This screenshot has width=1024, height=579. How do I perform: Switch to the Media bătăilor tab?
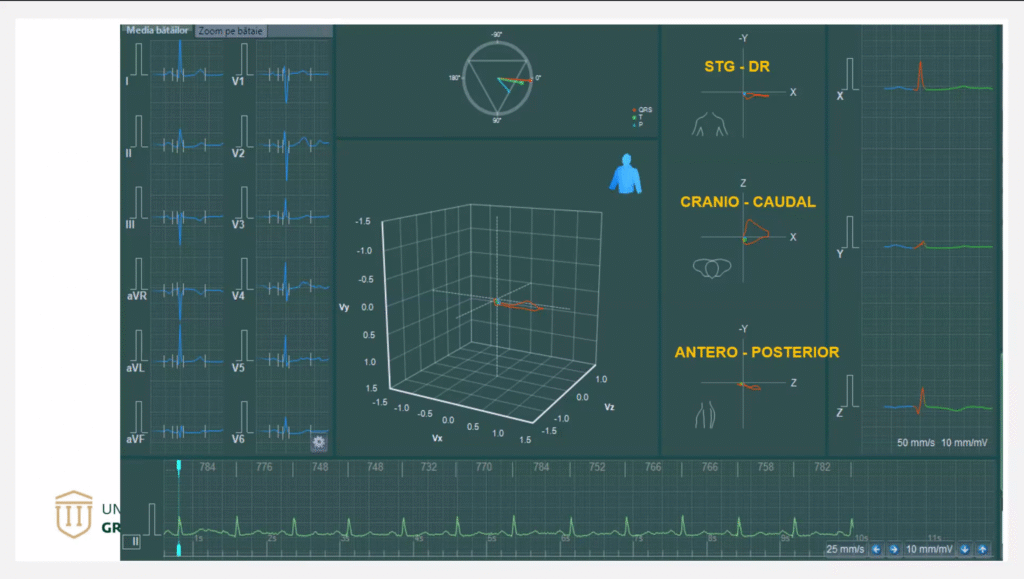tap(159, 31)
